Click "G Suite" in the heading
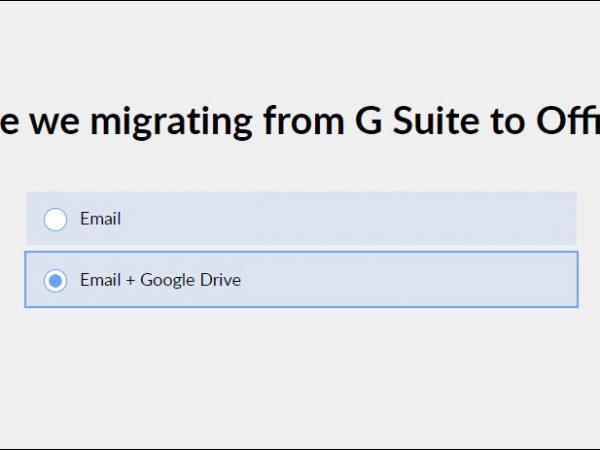 [x=410, y=122]
